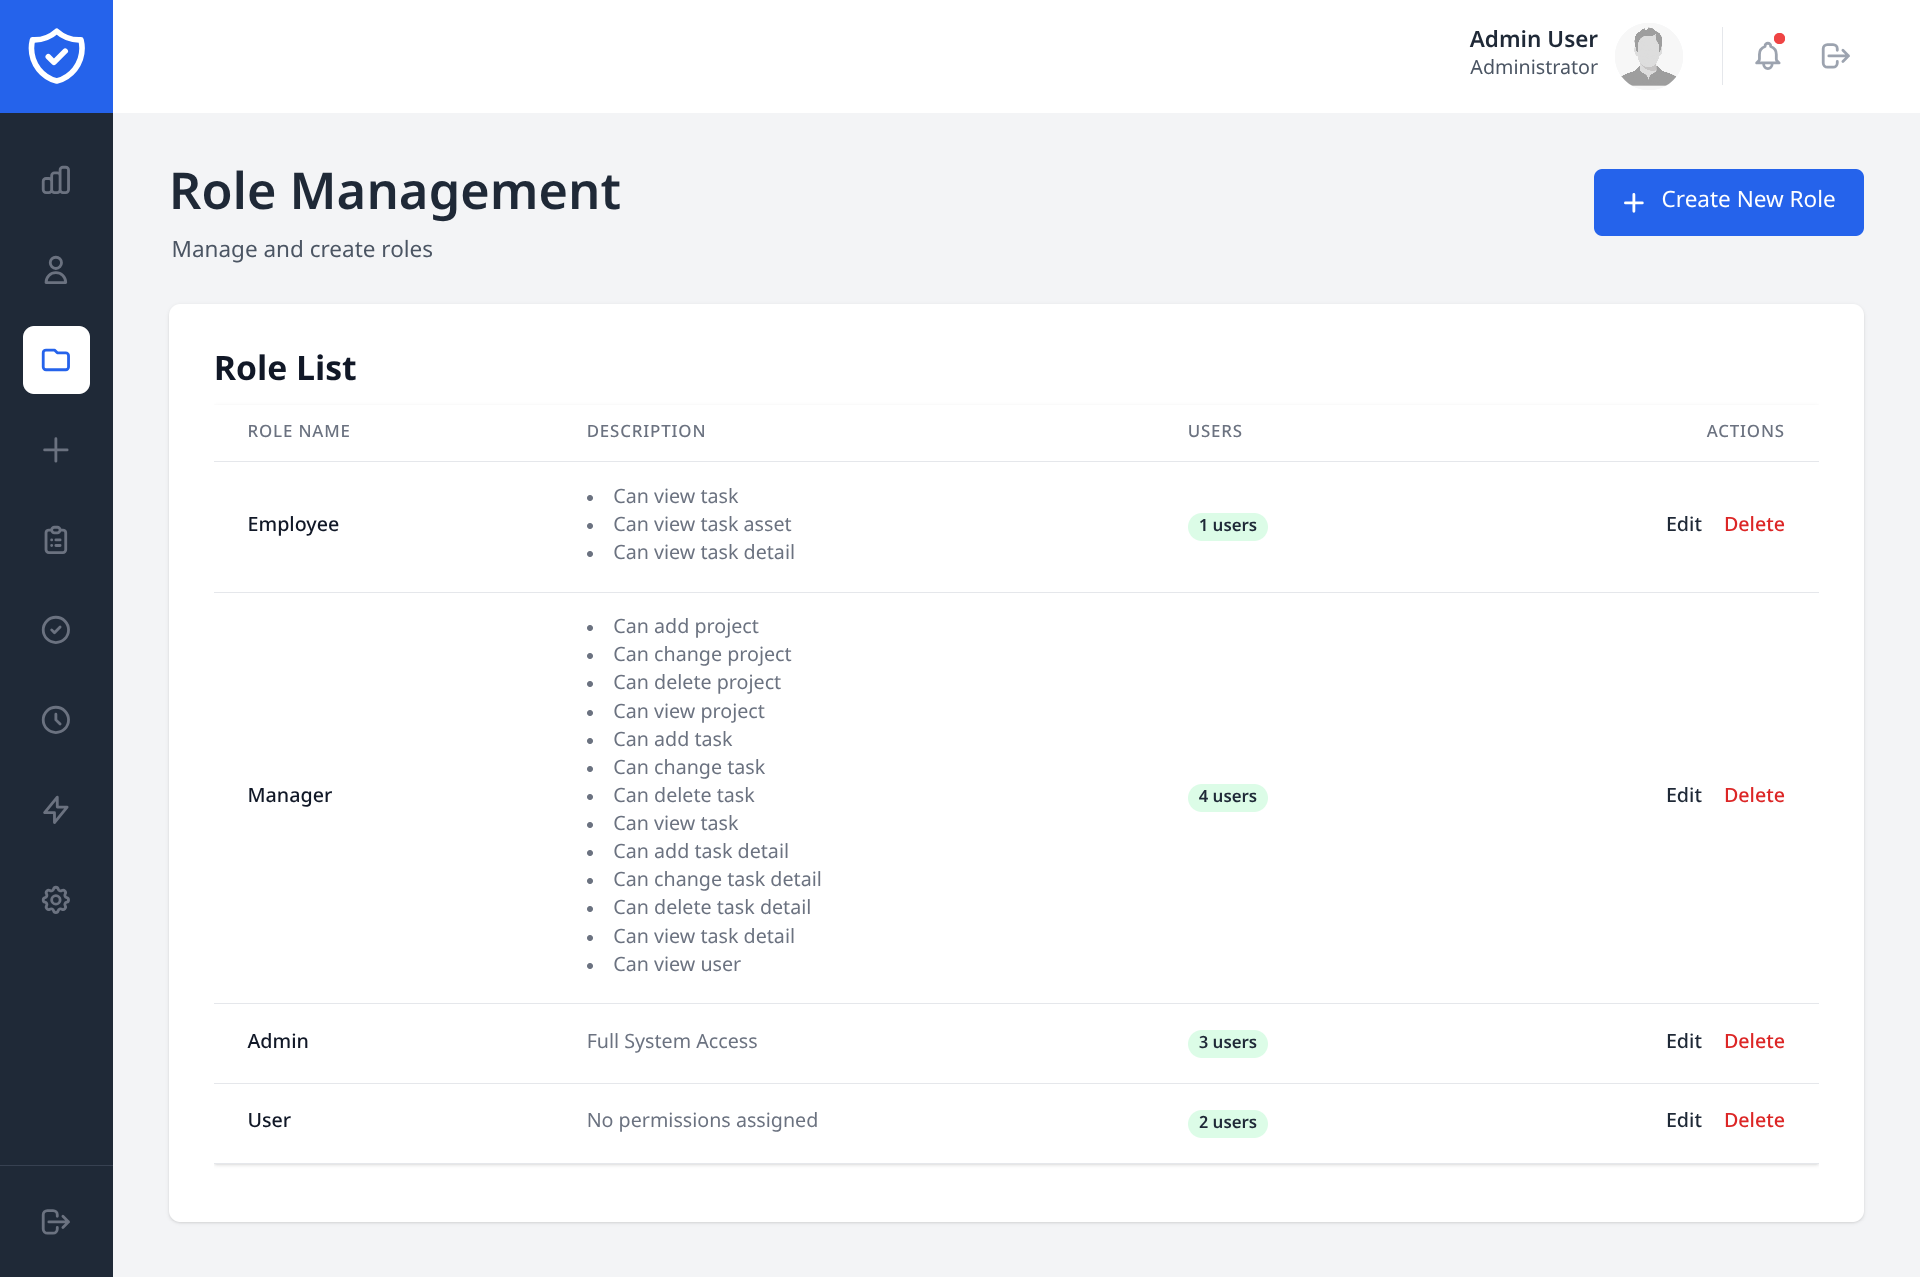
Task: Select the active Roles folder icon
Action: click(56, 360)
